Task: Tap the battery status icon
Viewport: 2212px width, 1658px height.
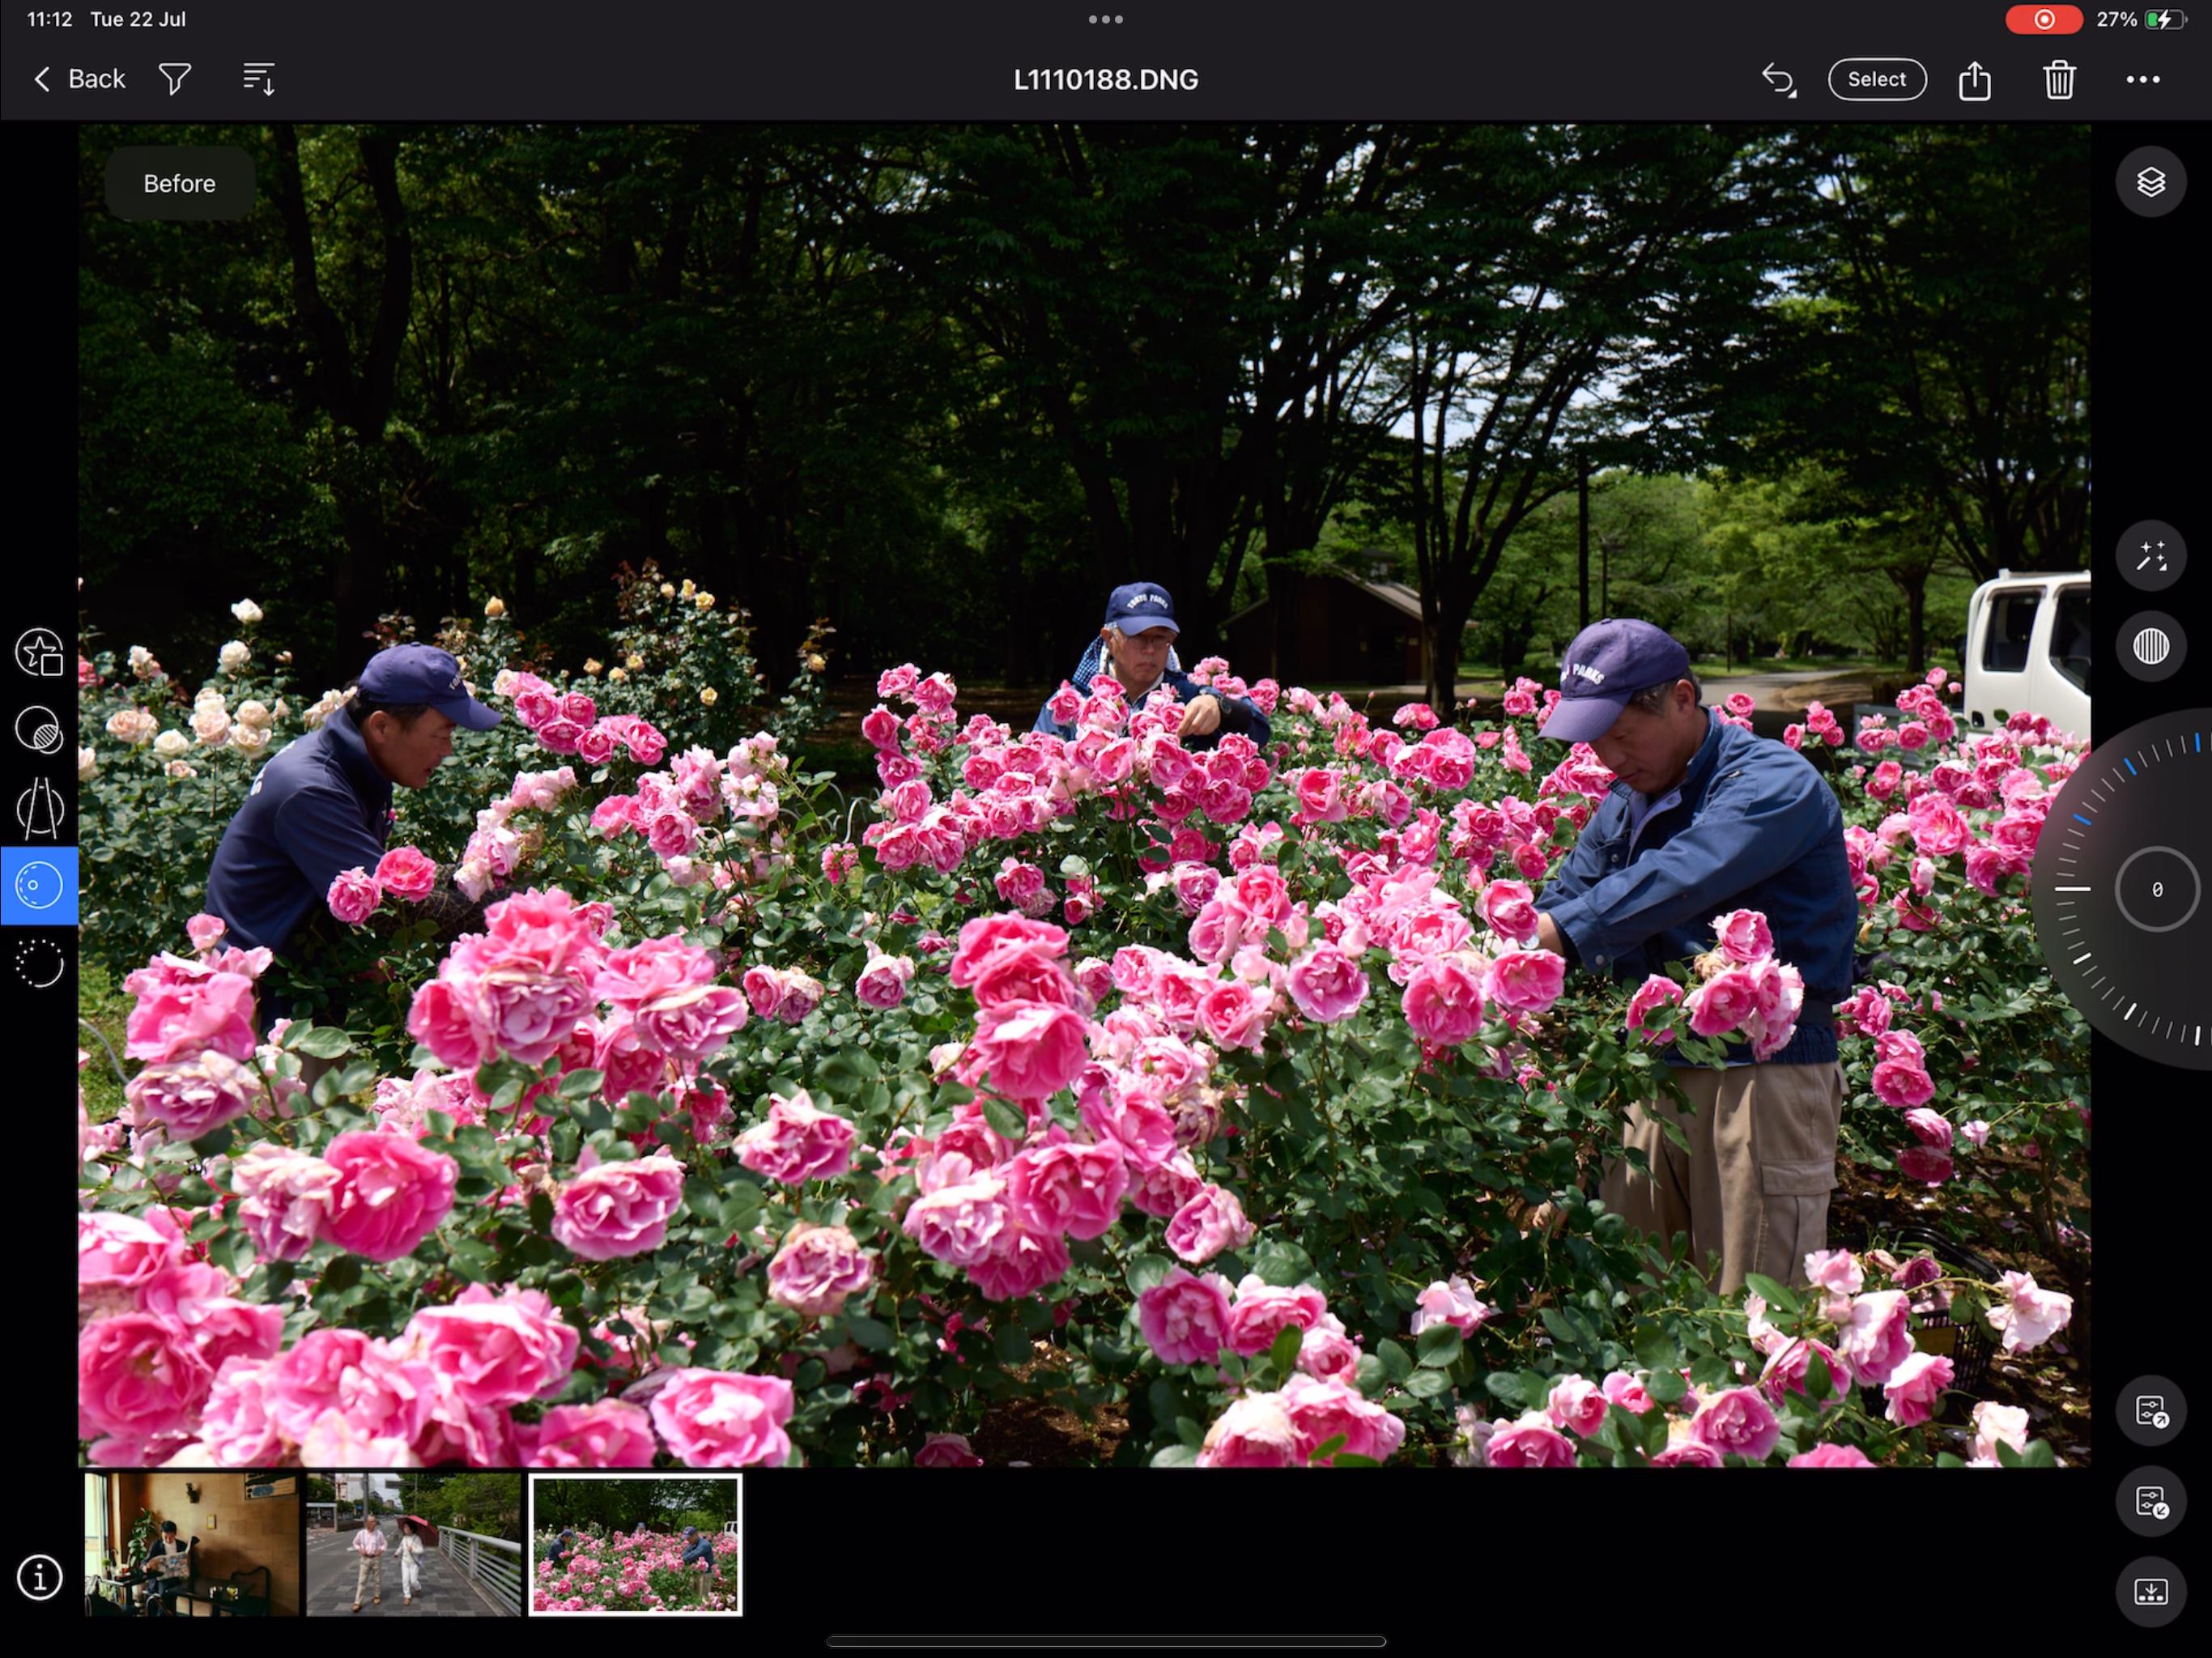Action: pyautogui.click(x=2165, y=19)
